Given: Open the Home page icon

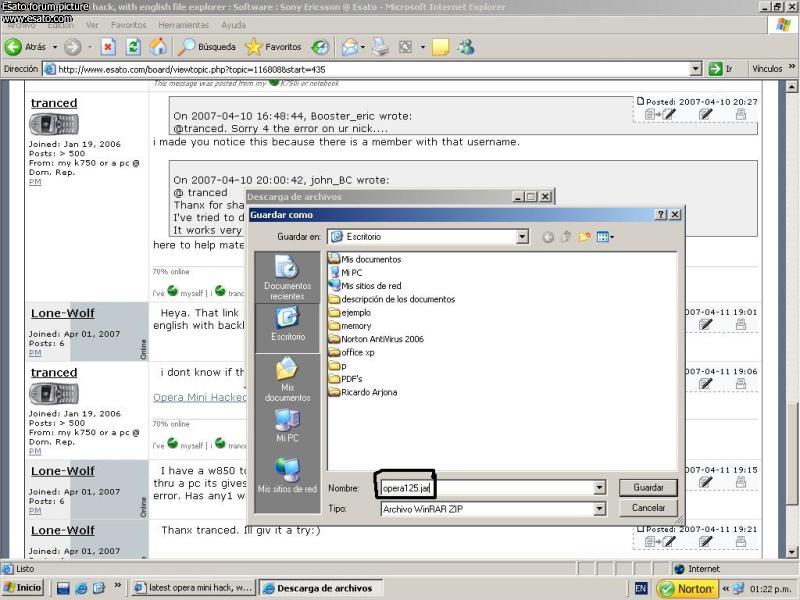Looking at the screenshot, I should (x=158, y=47).
